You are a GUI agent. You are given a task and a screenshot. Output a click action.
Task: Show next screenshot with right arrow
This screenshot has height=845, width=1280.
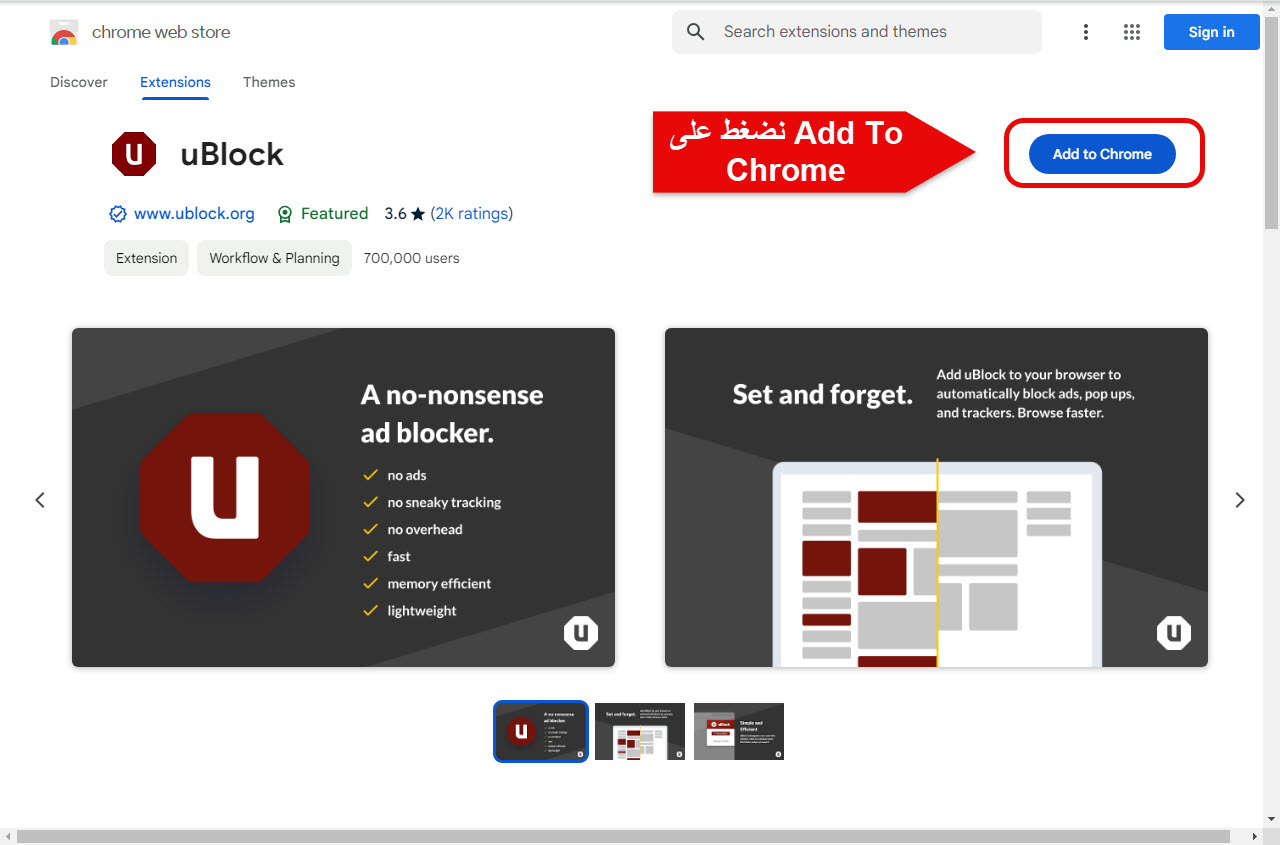1240,500
